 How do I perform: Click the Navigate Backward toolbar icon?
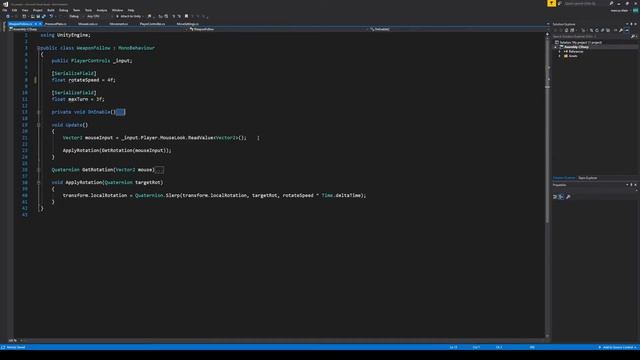[7, 16]
